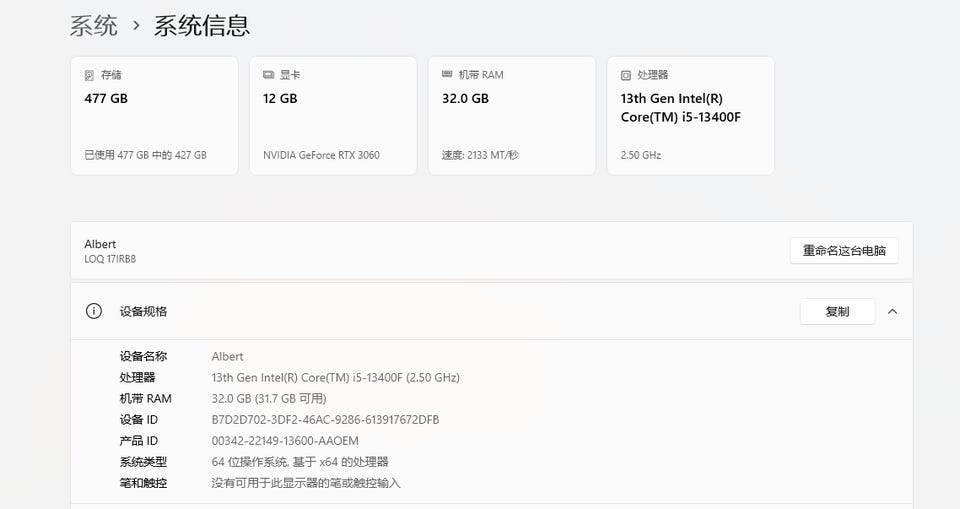Click the storage icon in 存储 card

coord(89,75)
